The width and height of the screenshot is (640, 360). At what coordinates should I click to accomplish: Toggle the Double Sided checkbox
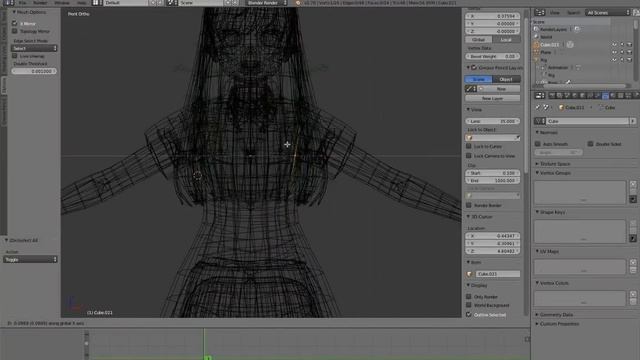pyautogui.click(x=591, y=144)
